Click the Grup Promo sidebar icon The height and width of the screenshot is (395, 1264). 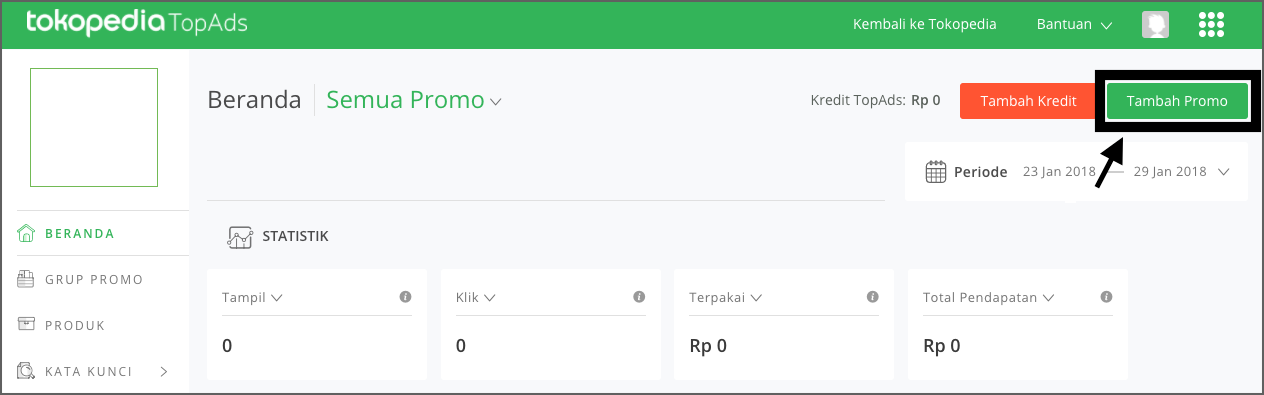click(27, 280)
